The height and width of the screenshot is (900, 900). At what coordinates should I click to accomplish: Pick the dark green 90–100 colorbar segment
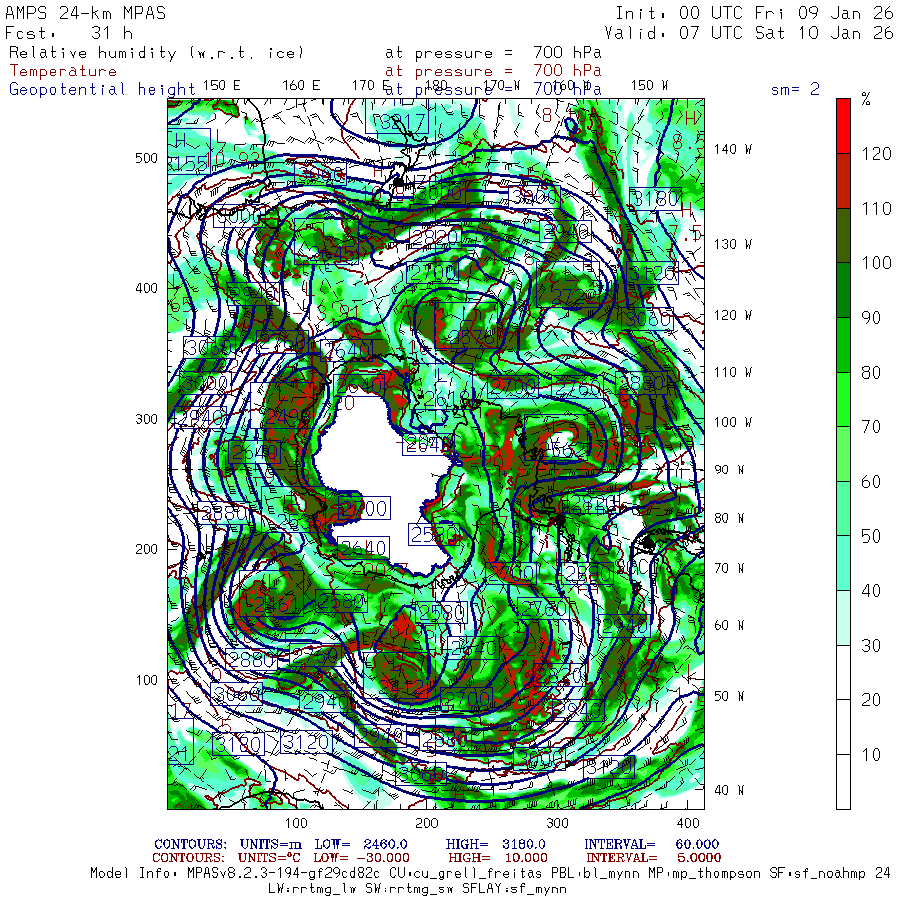(843, 290)
